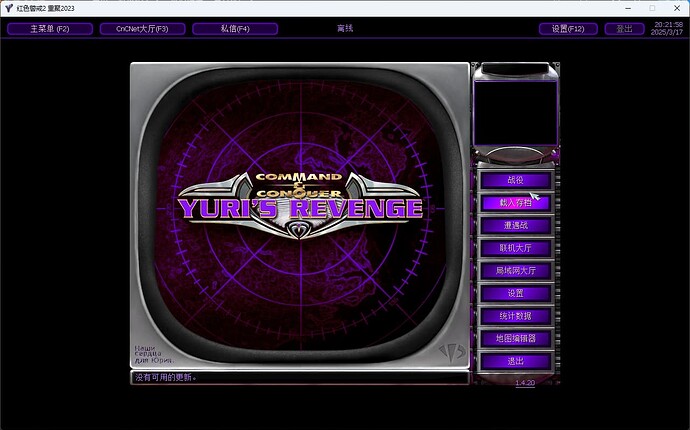The width and height of the screenshot is (690, 430).
Task: Open the 主菜单 (F2) tab
Action: tap(50, 29)
